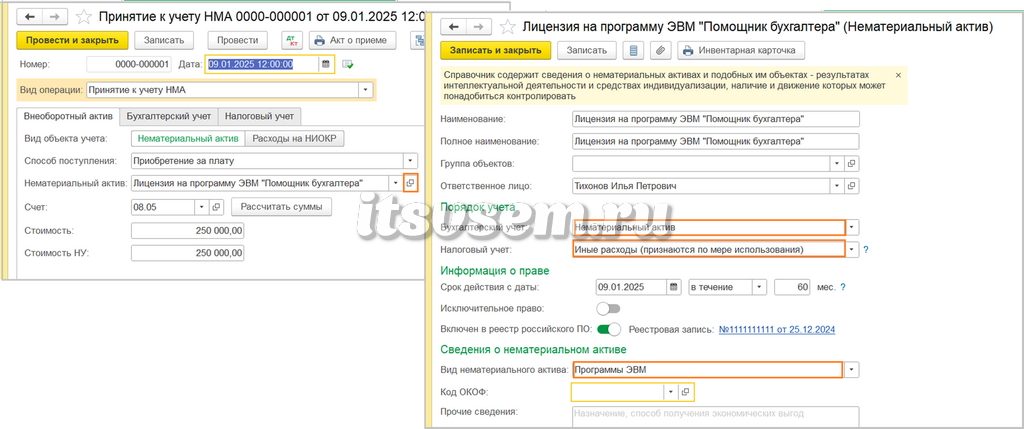Expand Вид операции dropdown
The image size is (1024, 429).
click(x=365, y=90)
